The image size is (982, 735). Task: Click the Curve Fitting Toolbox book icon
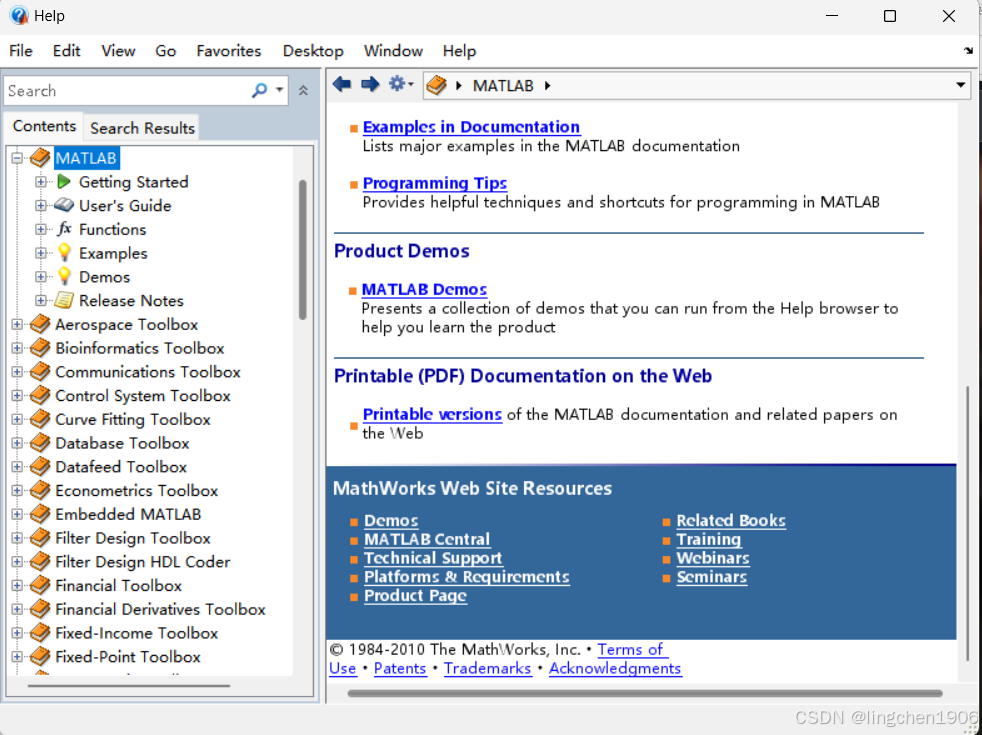(x=40, y=419)
